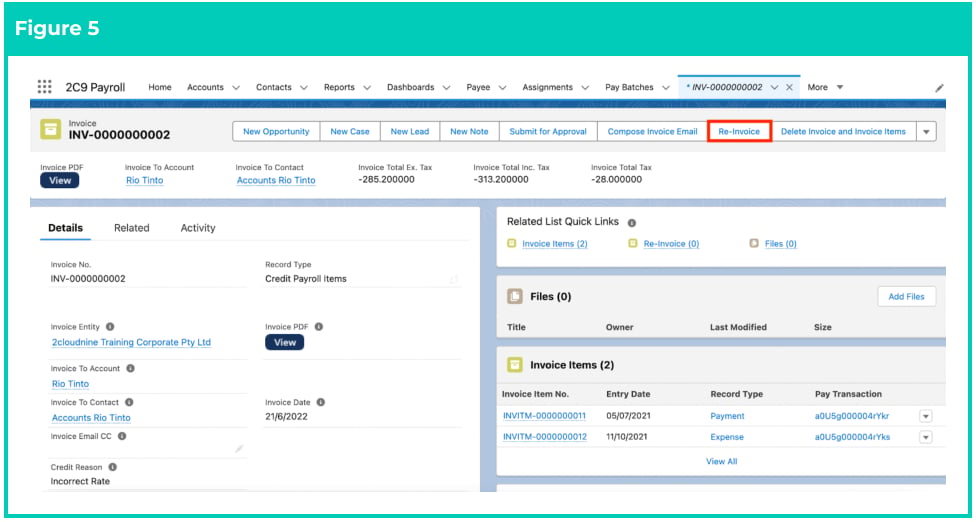Image resolution: width=976 pixels, height=522 pixels.
Task: Click the info icon next to Related List Quick Links
Action: [x=631, y=223]
